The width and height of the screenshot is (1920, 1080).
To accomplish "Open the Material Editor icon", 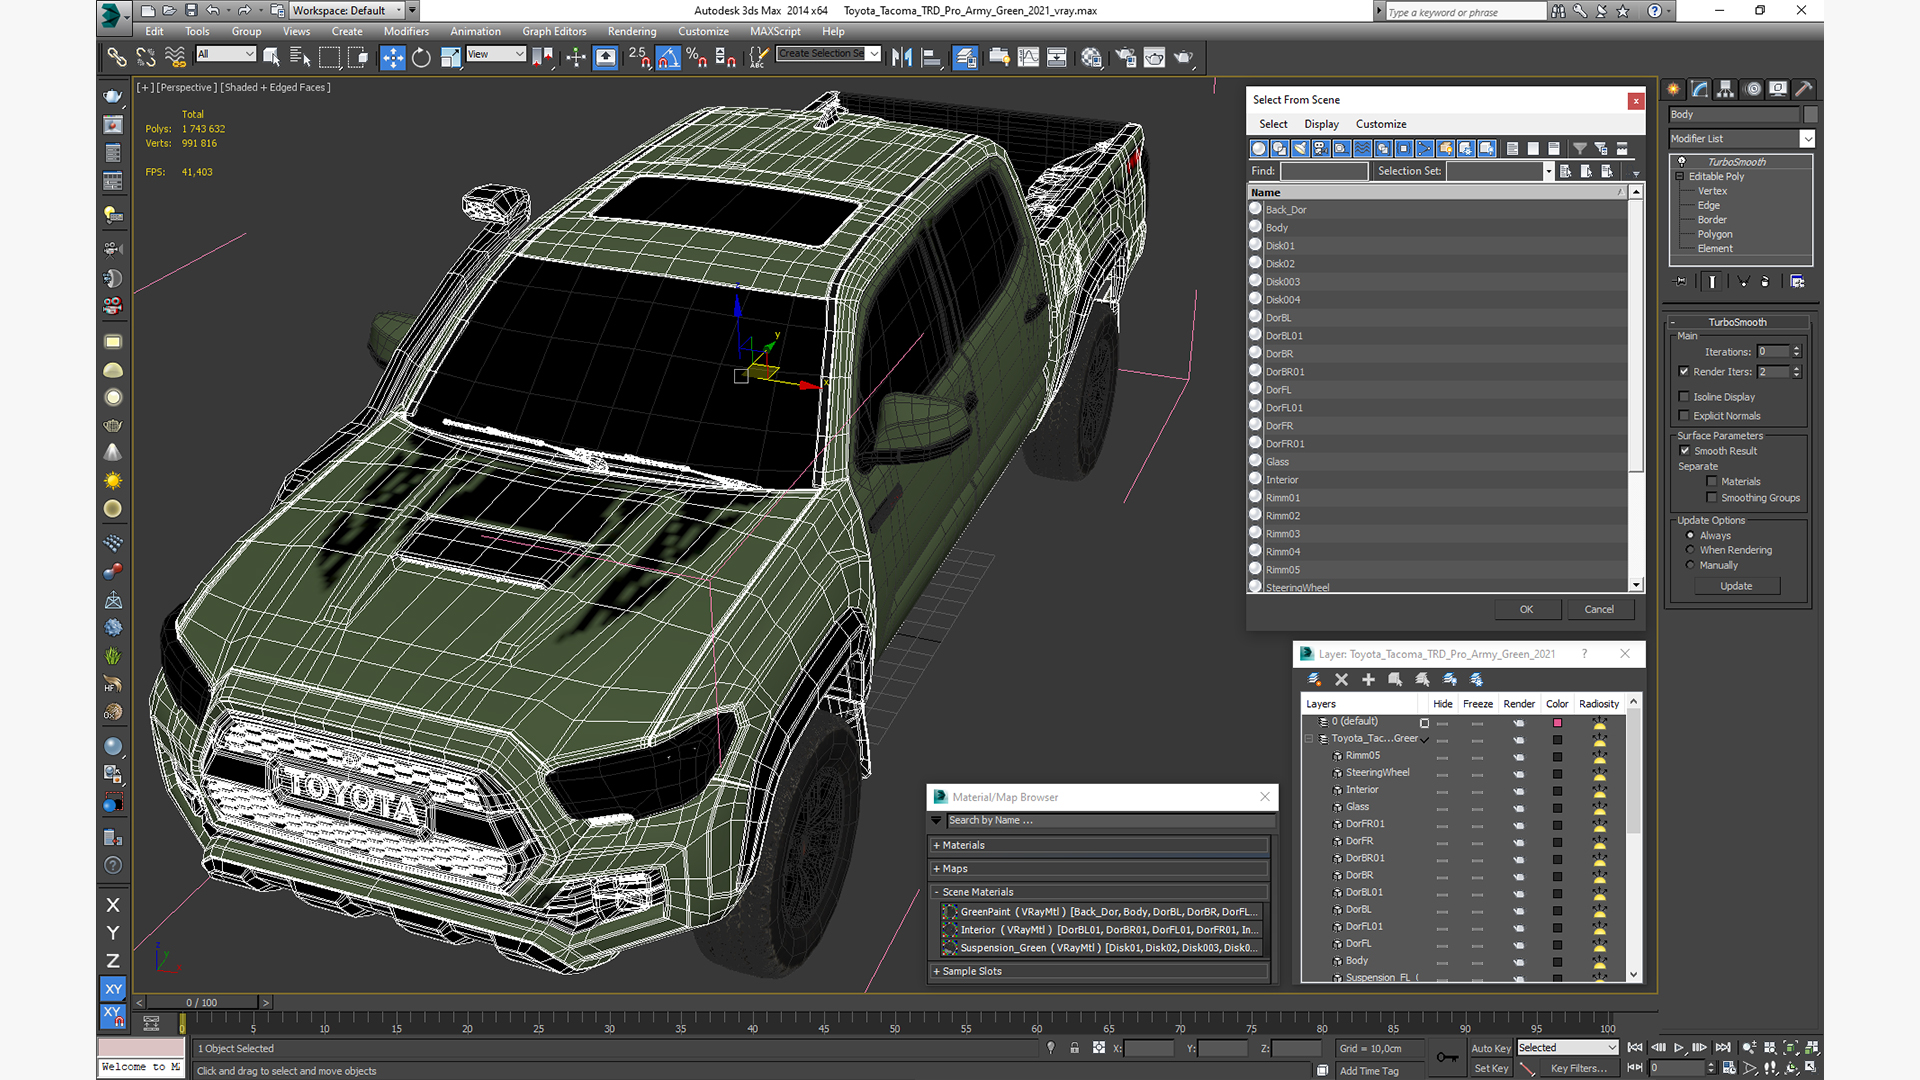I will (1092, 58).
